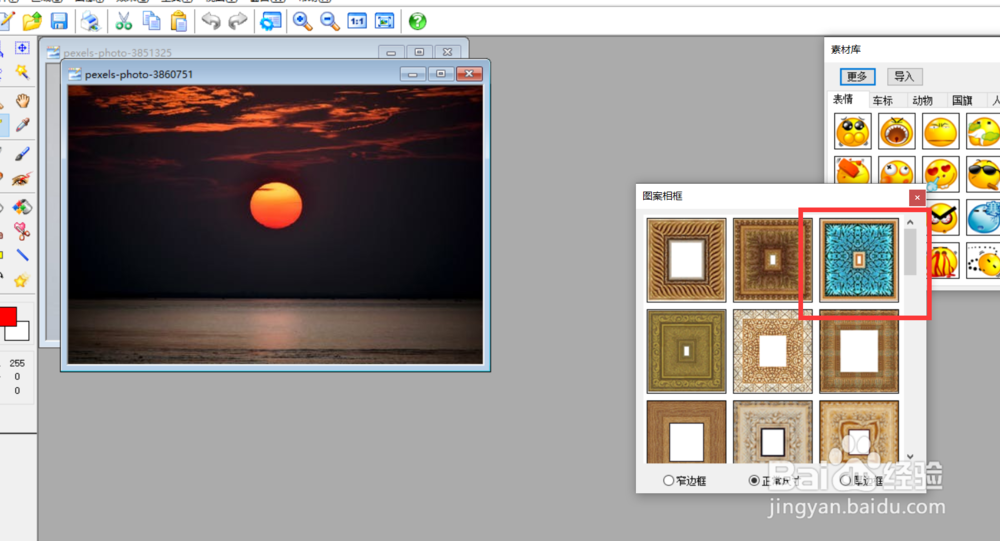Image resolution: width=1000 pixels, height=541 pixels.
Task: Switch to the 车标 tab
Action: tap(883, 100)
